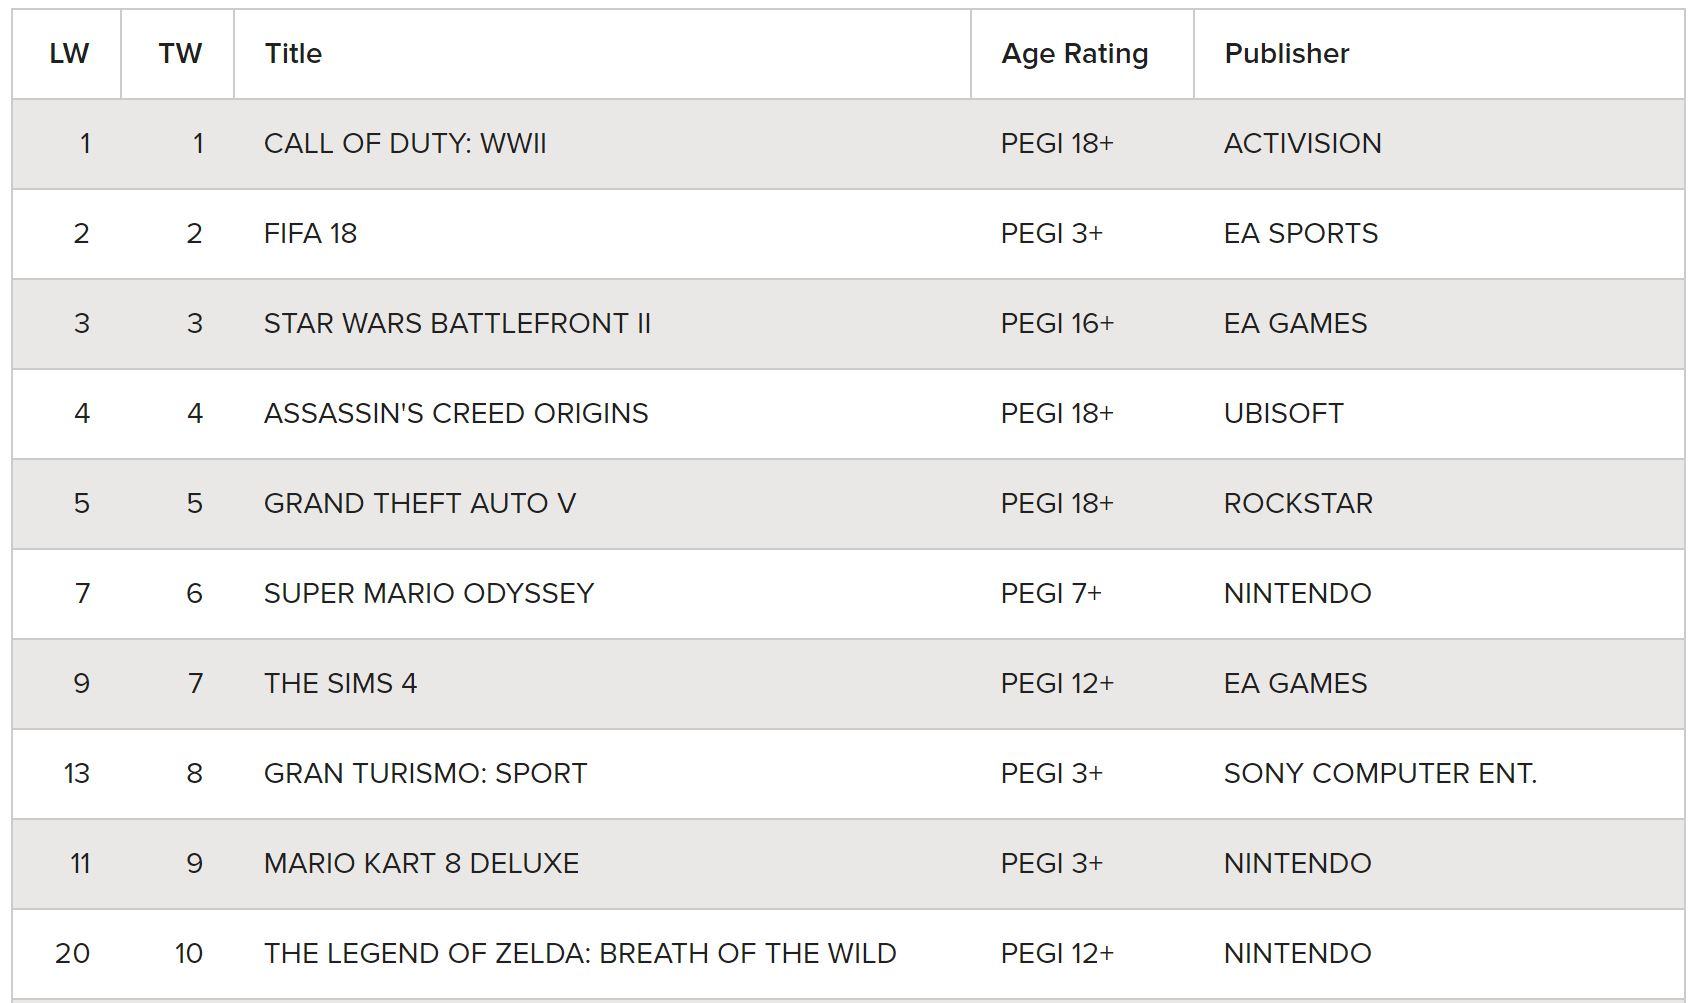Select THE SIMS 4 title
The width and height of the screenshot is (1696, 1003).
point(340,684)
